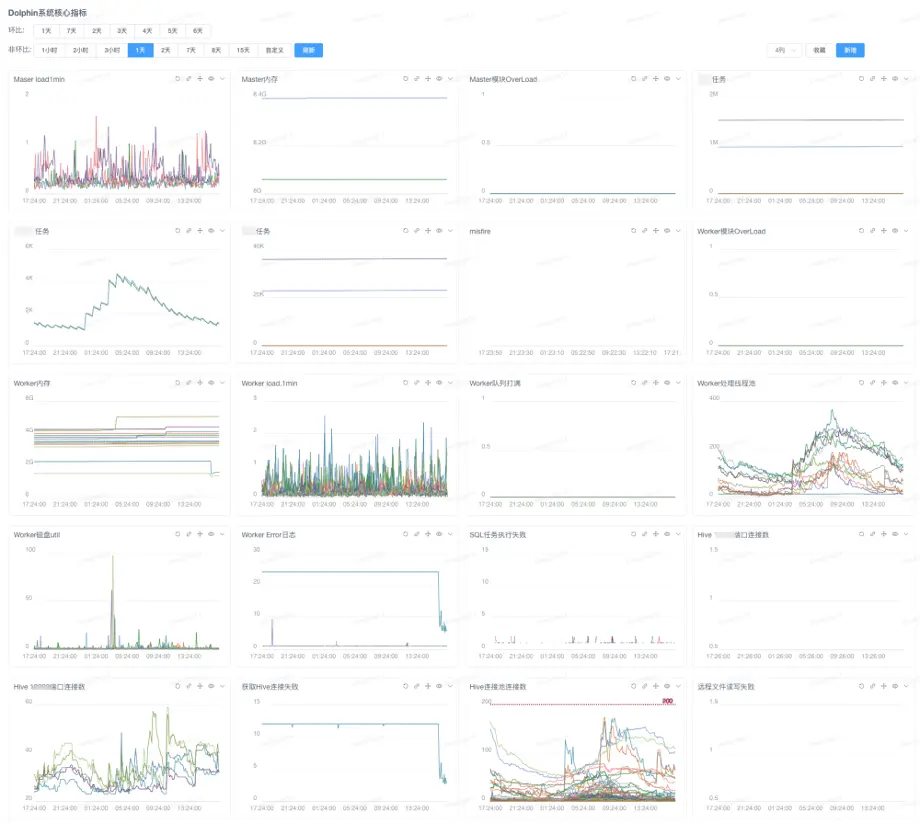Click move icon on Master模块OverLoad panel
This screenshot has width=920, height=824.
point(655,79)
